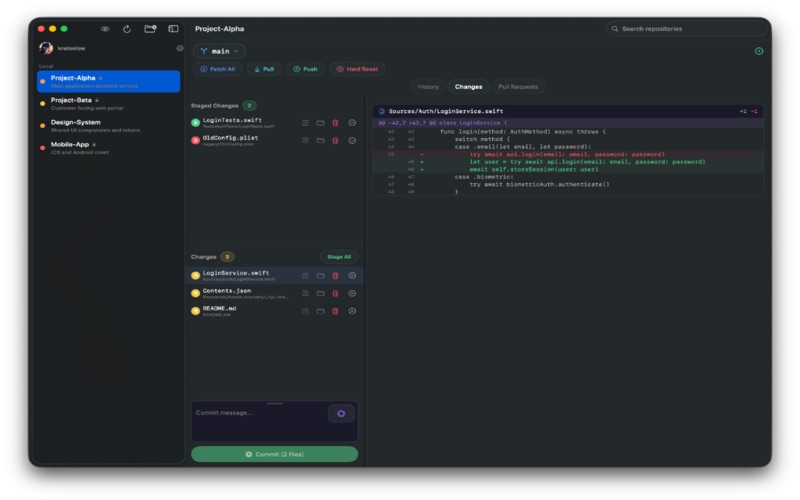Select the Design-System repository

[x=109, y=126]
